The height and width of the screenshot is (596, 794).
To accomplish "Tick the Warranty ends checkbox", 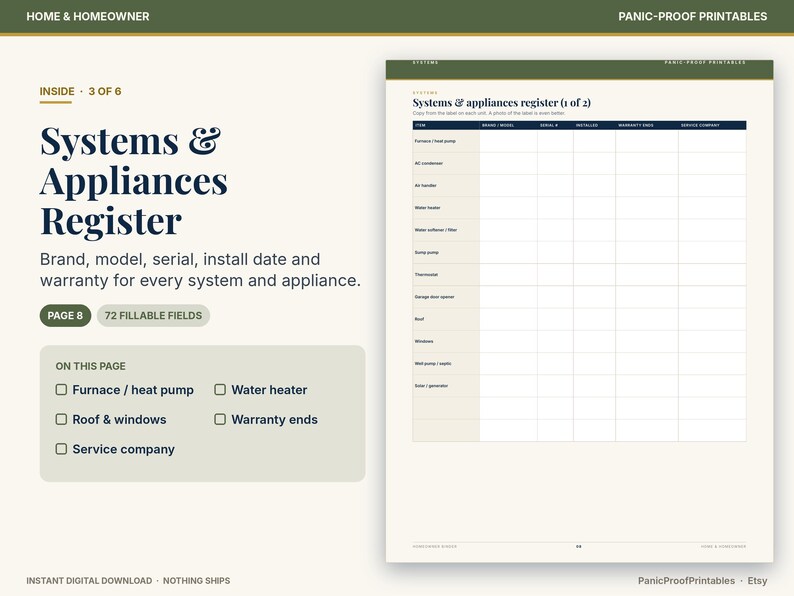I will [x=220, y=419].
